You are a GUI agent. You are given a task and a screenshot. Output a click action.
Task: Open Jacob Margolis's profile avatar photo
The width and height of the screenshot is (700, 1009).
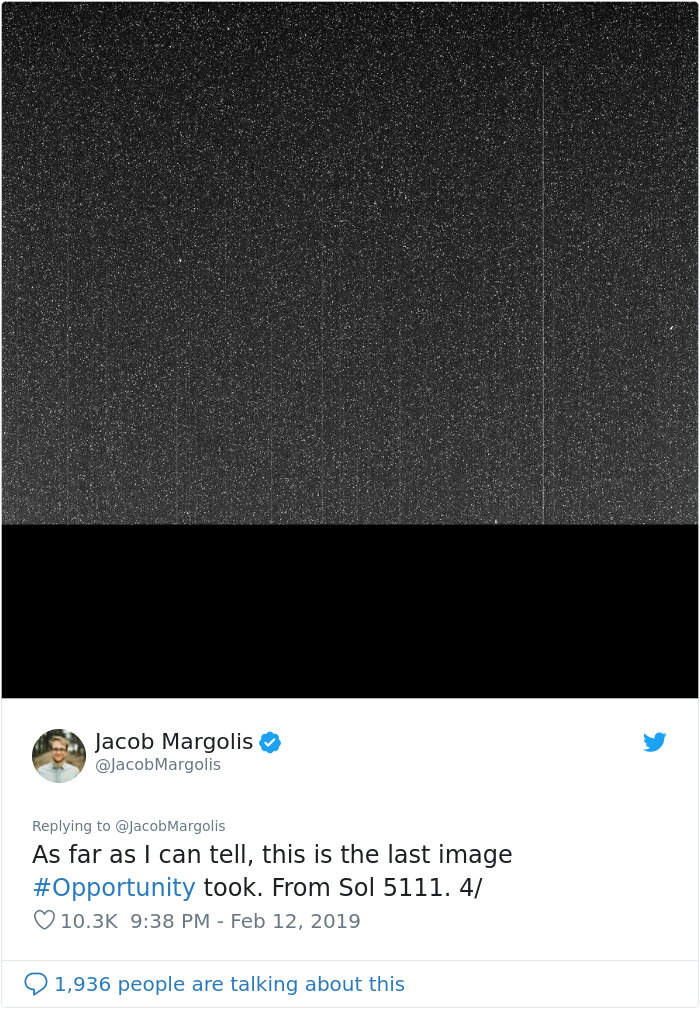pos(59,755)
